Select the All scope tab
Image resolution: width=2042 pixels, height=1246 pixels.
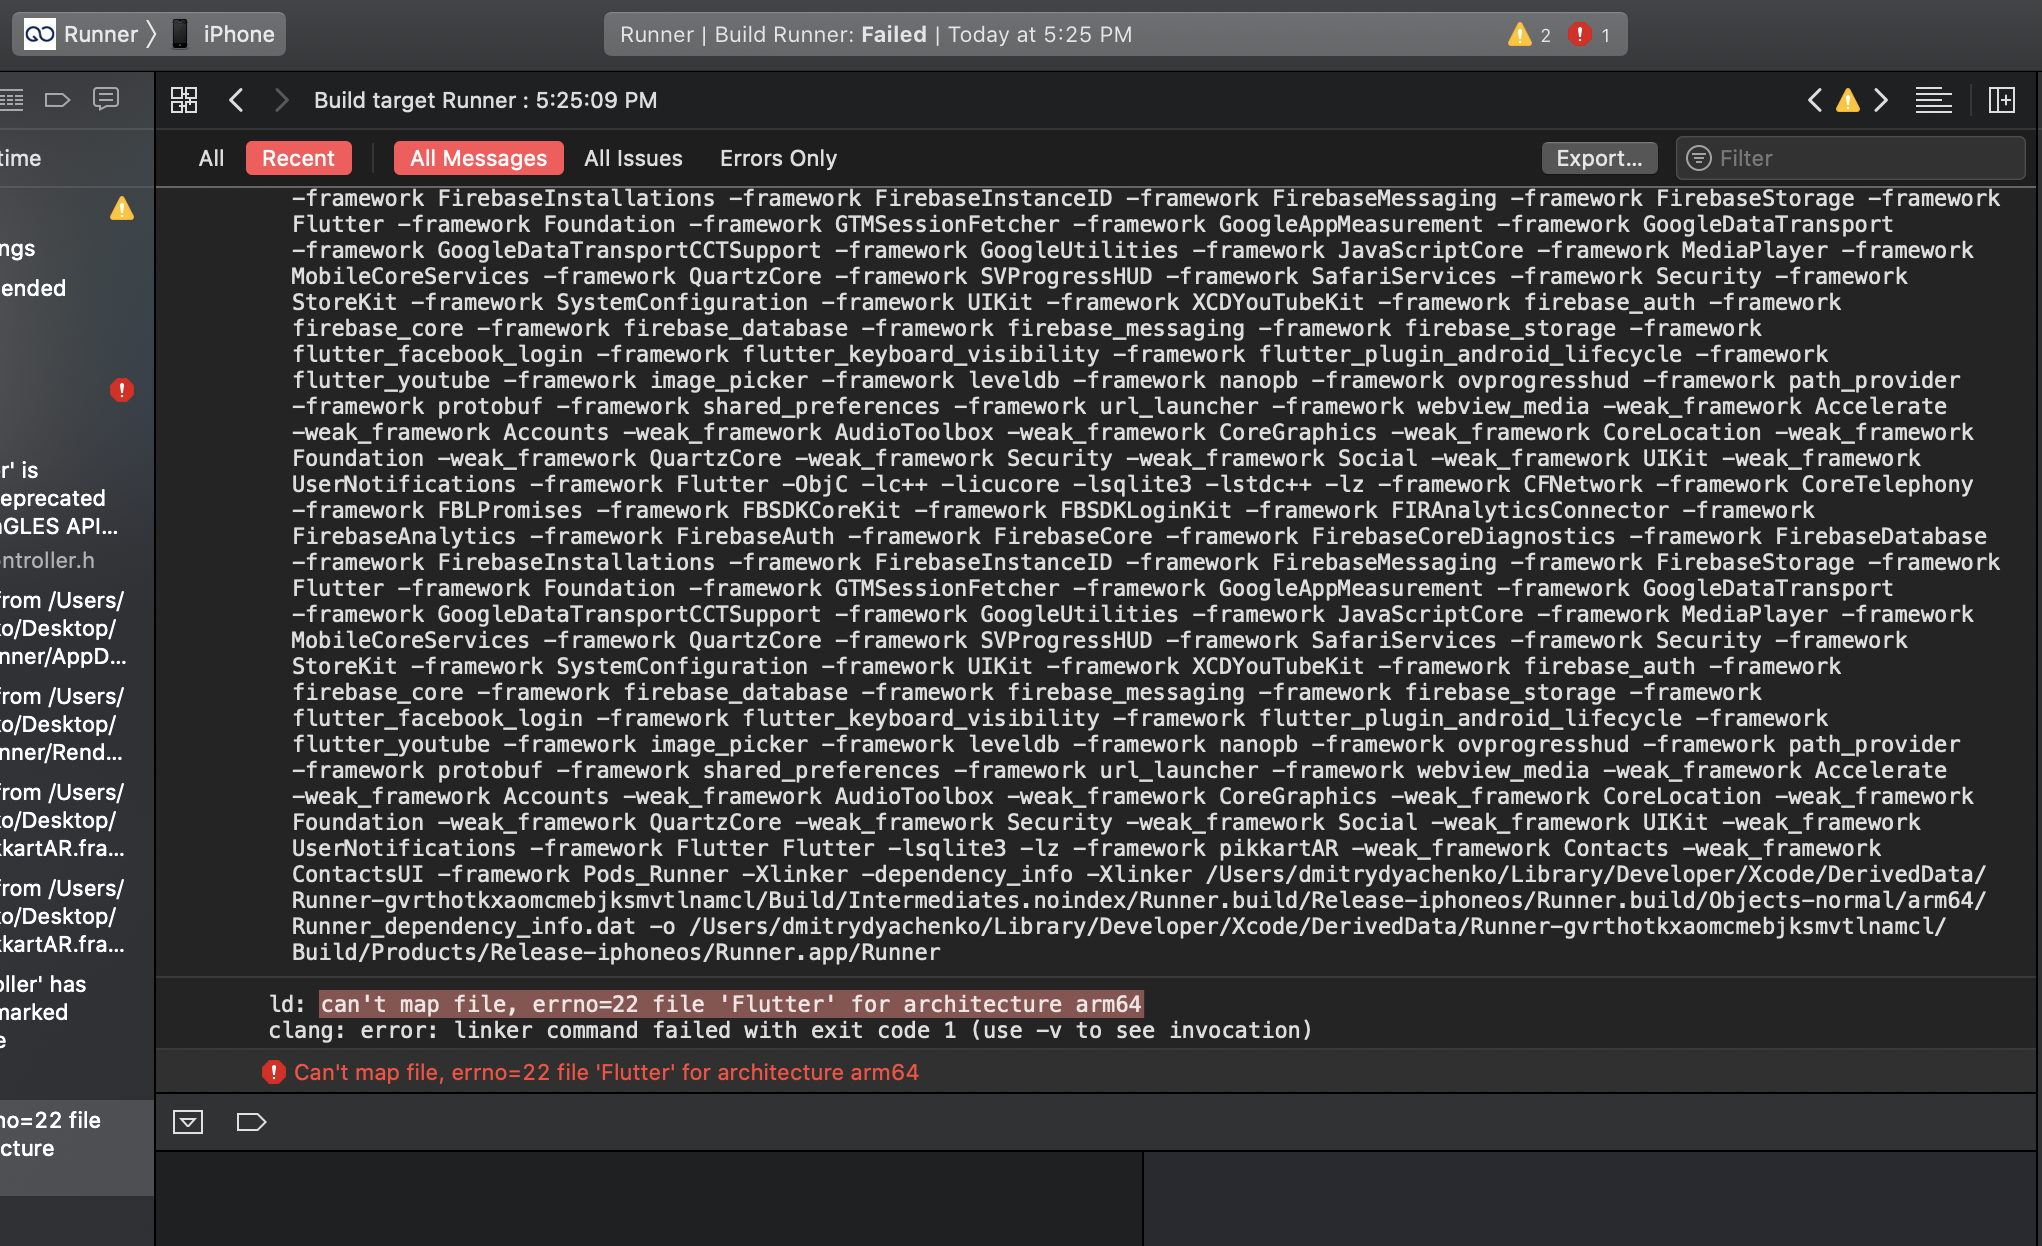tap(211, 158)
